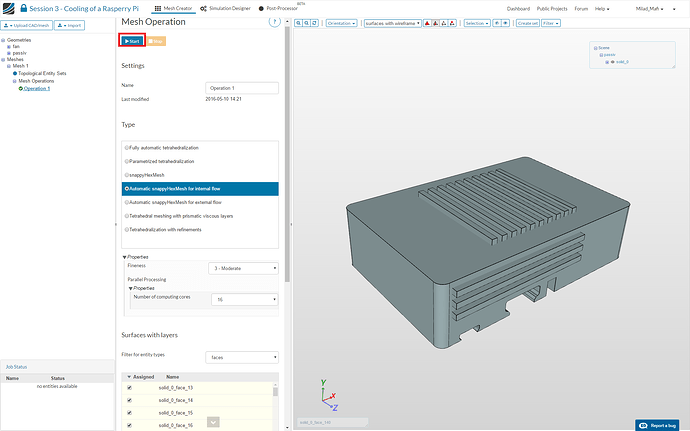Click the lock icon beside the project title
The image size is (690, 431).
tap(24, 7)
